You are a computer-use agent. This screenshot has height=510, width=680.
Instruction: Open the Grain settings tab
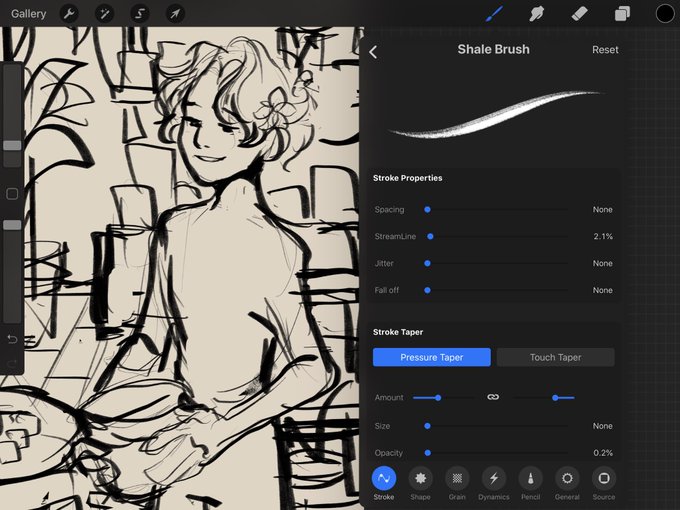(x=457, y=484)
